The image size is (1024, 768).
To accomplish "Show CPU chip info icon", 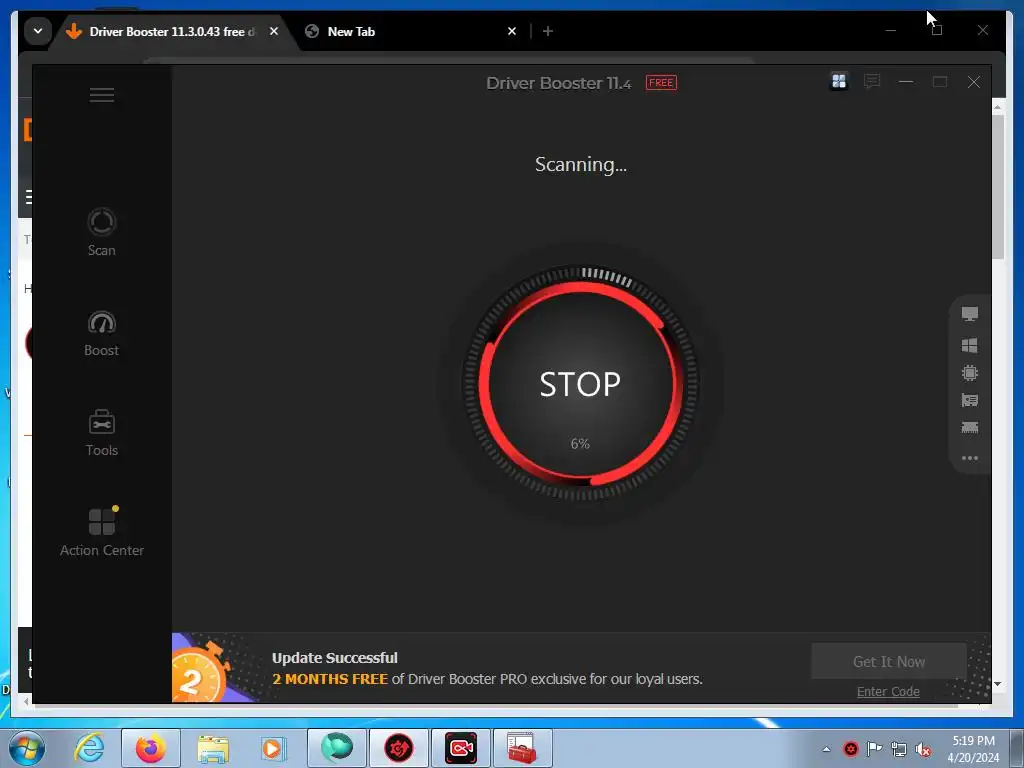I will 970,373.
